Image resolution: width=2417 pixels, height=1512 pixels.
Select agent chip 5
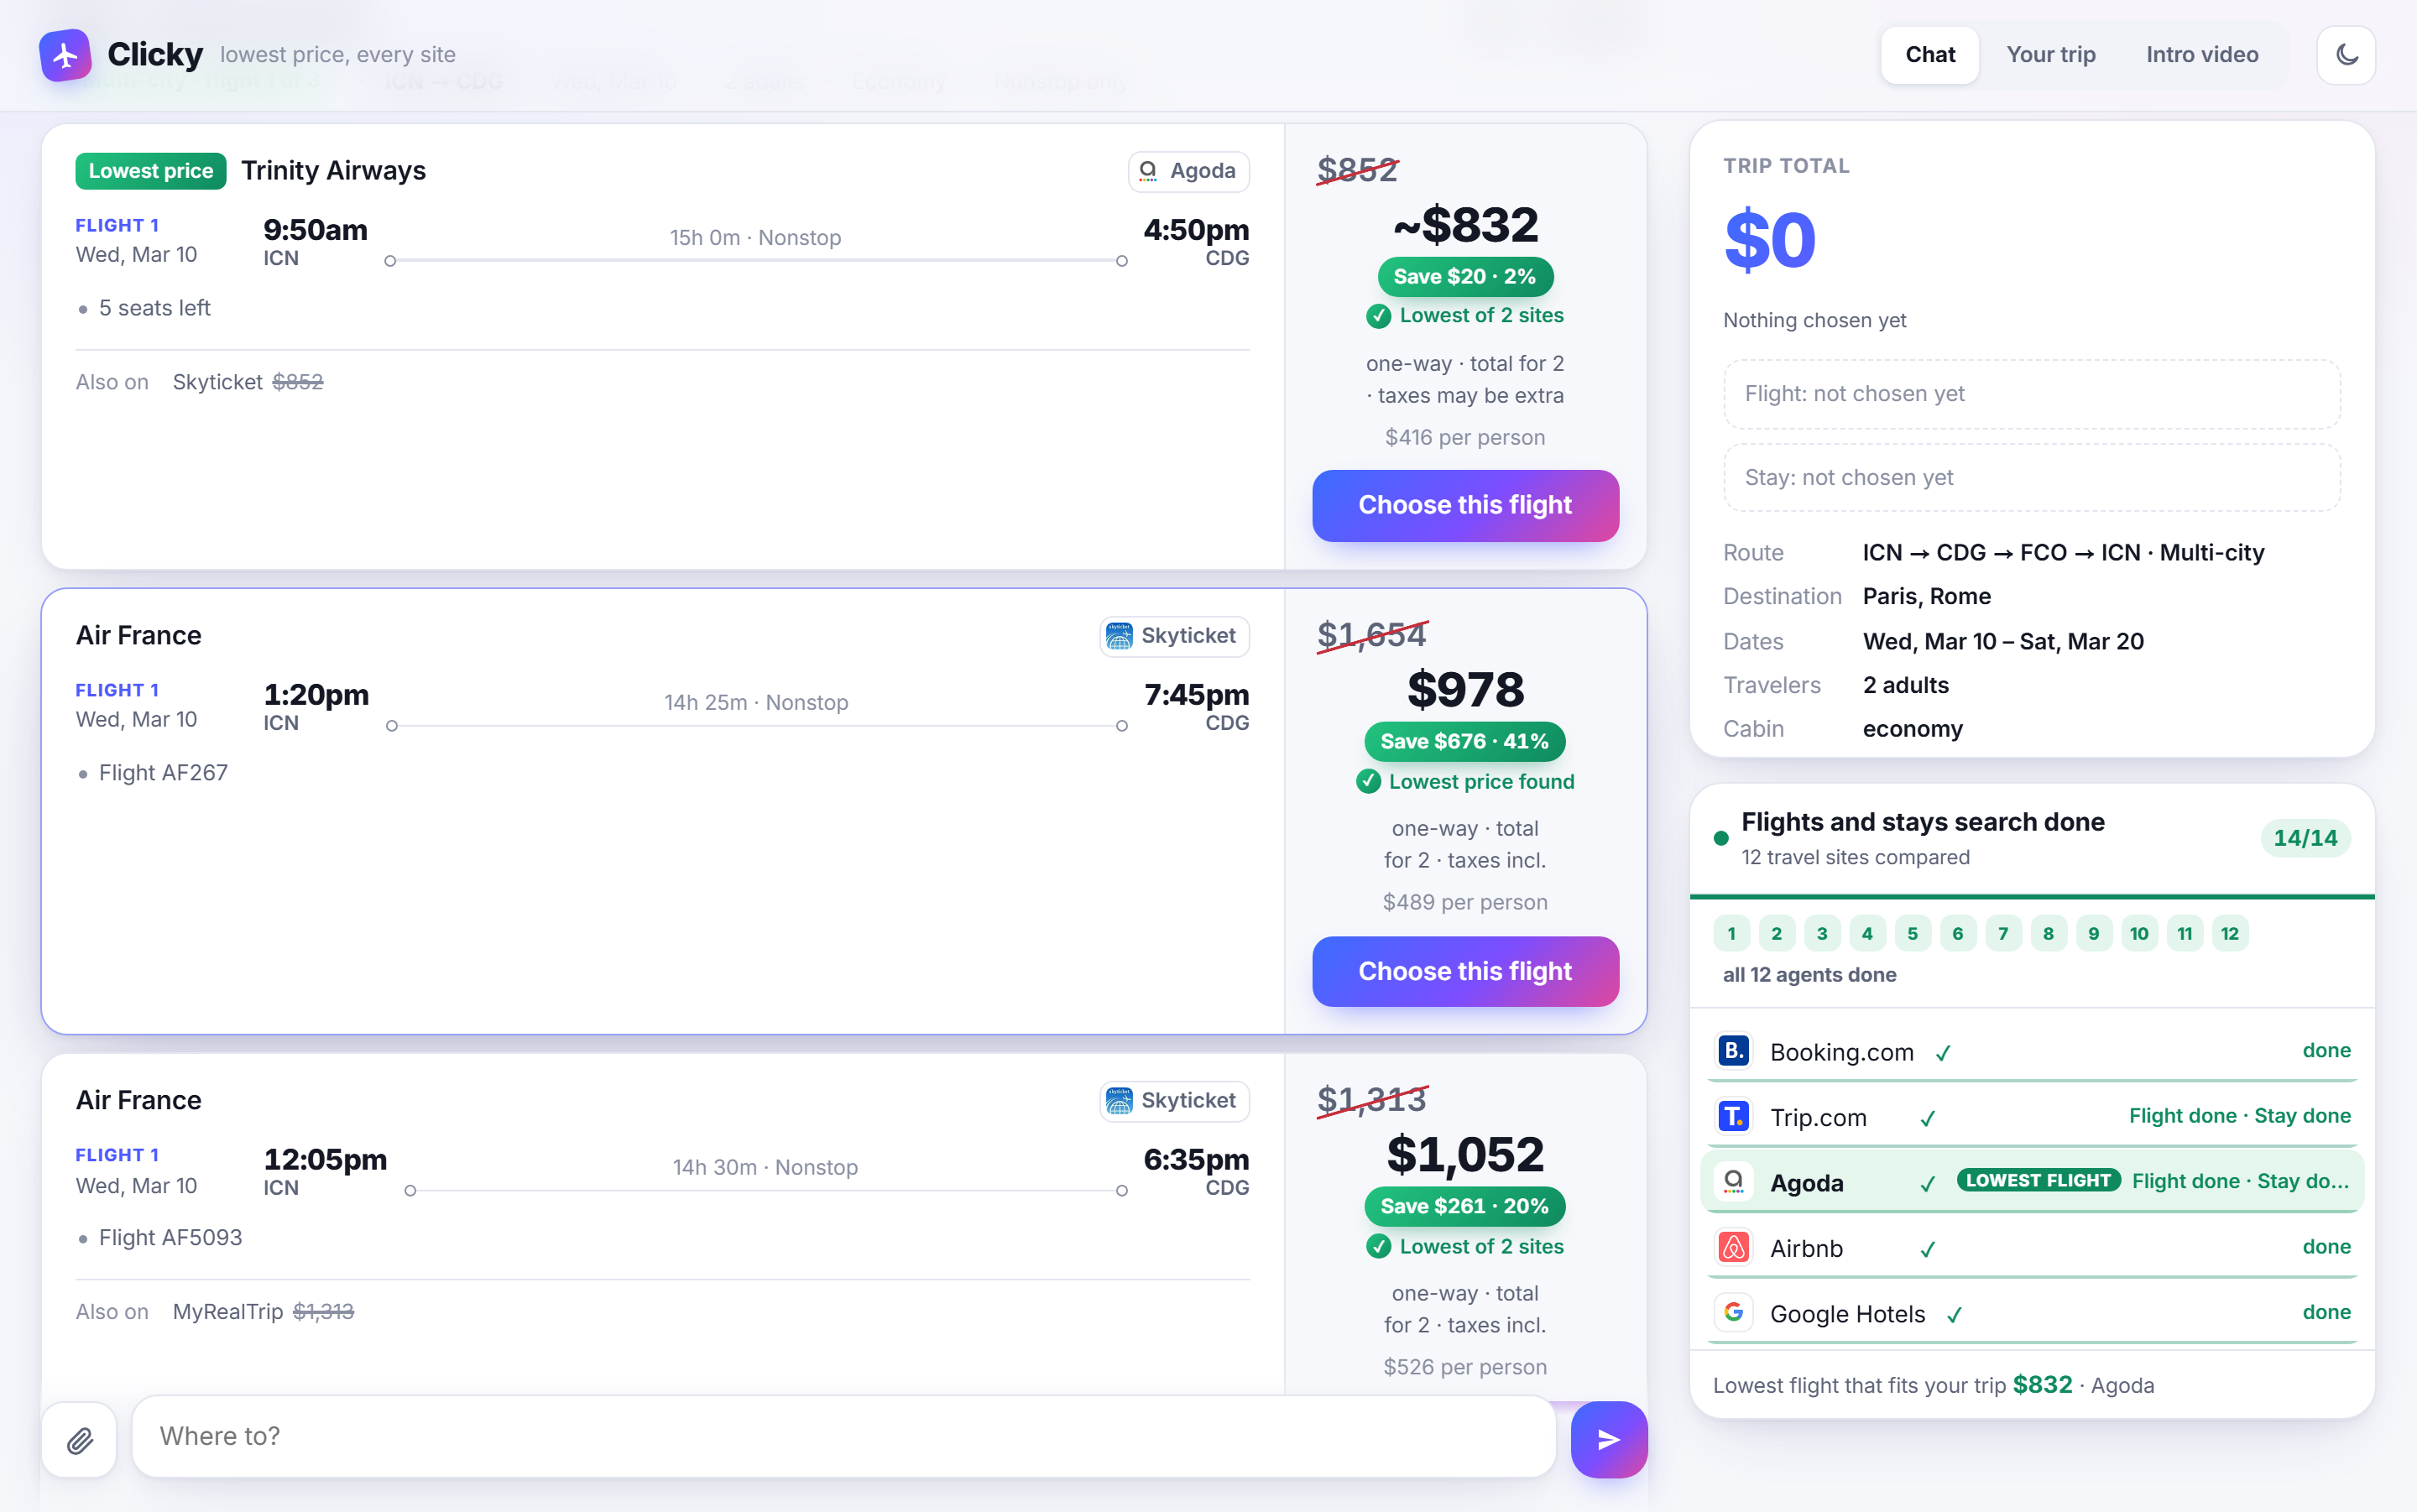coord(1912,934)
